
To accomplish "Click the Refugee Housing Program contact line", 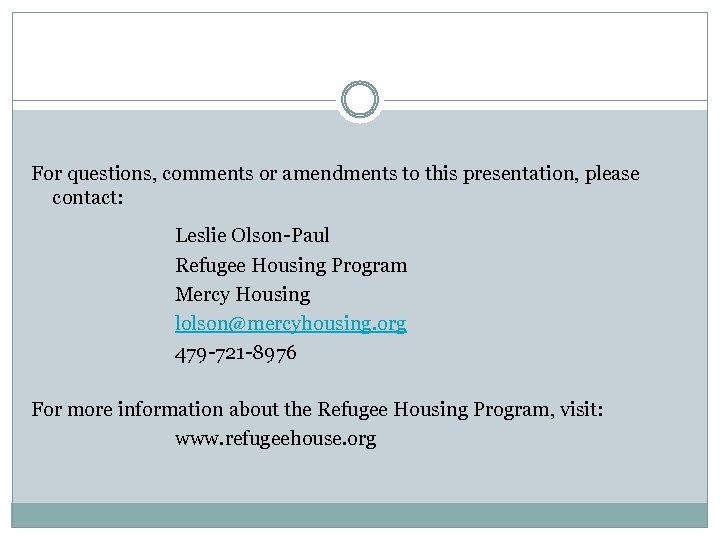I will coord(291,265).
